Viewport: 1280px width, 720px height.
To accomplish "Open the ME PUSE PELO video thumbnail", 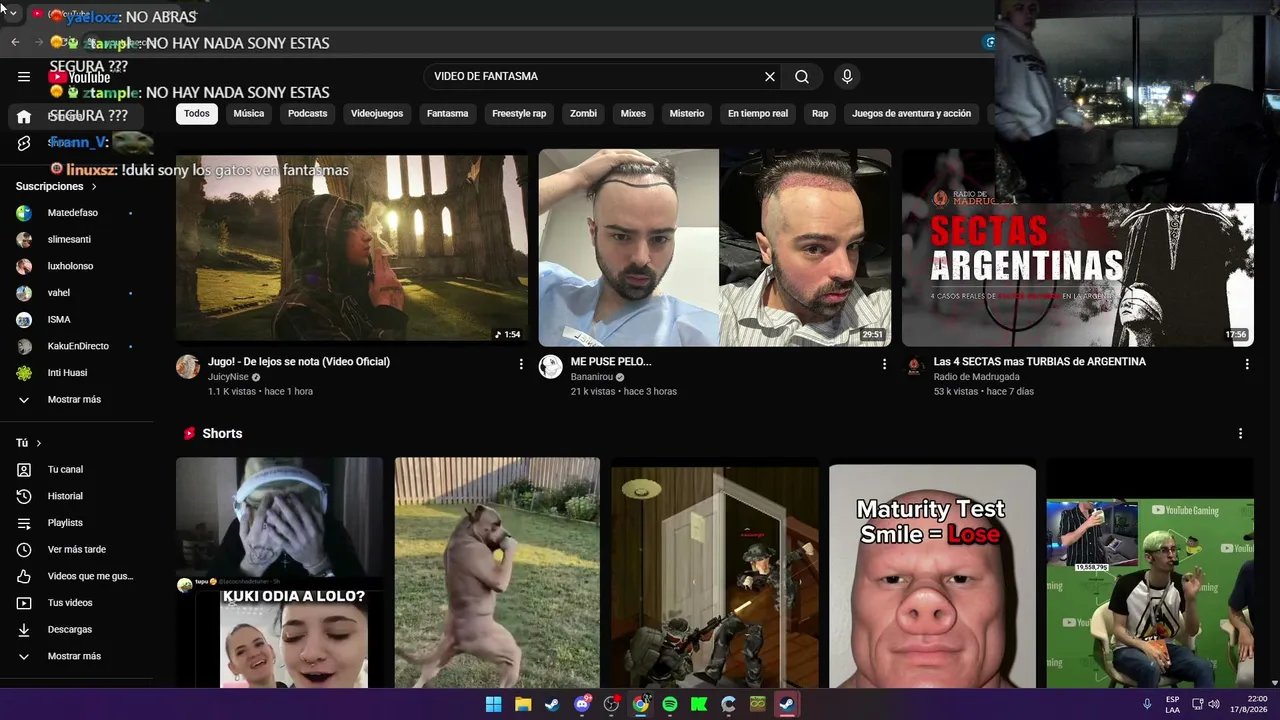I will tap(715, 247).
